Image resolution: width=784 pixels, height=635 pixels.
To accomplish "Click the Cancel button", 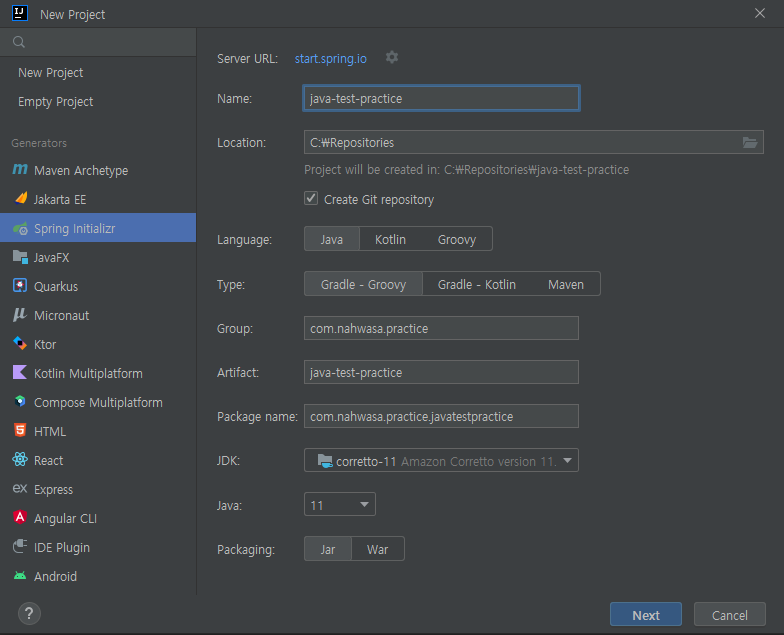I will click(730, 614).
